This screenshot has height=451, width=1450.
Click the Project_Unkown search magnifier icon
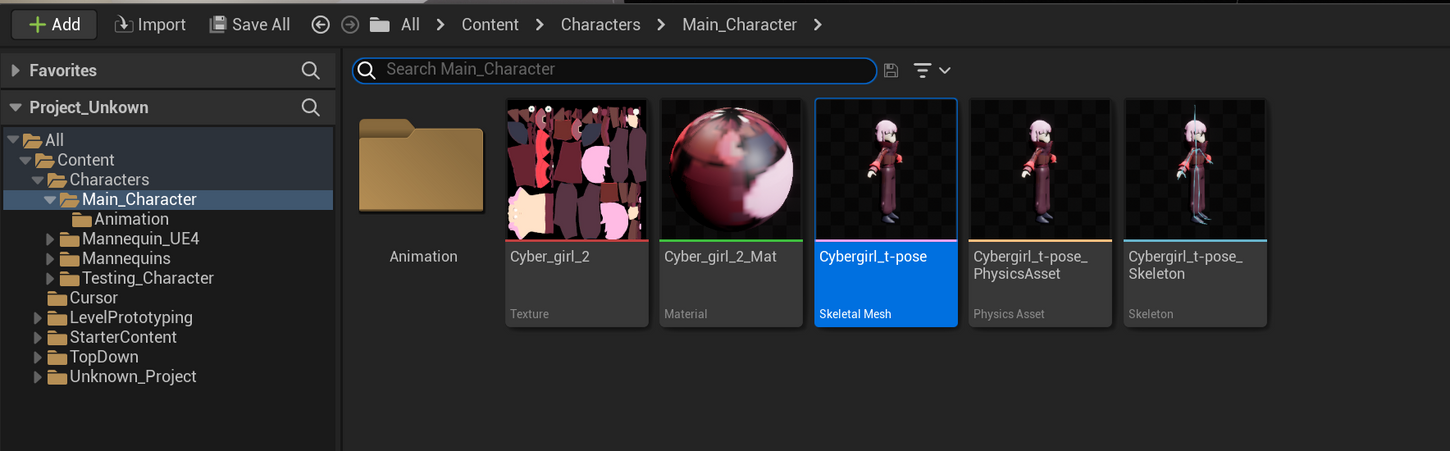click(311, 107)
